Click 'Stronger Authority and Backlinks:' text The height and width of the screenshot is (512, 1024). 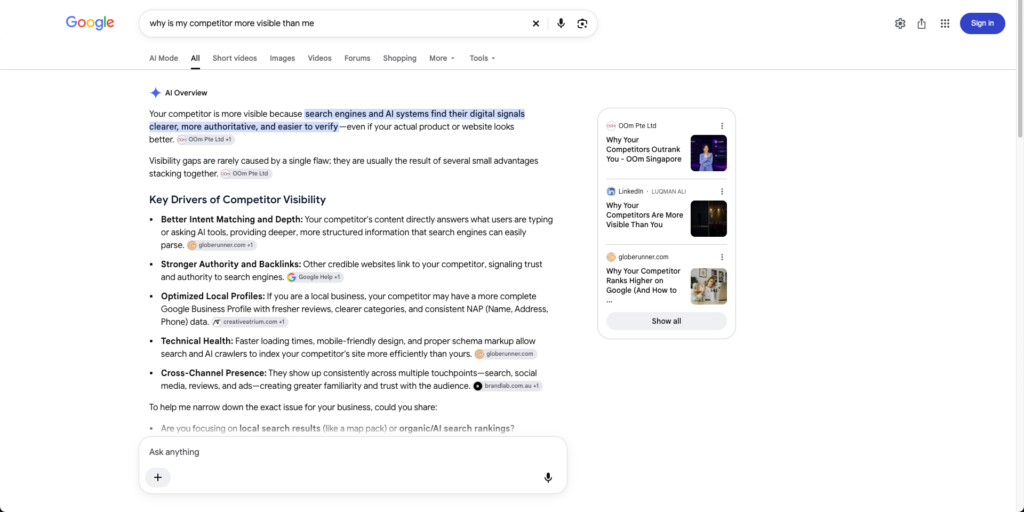click(x=231, y=264)
